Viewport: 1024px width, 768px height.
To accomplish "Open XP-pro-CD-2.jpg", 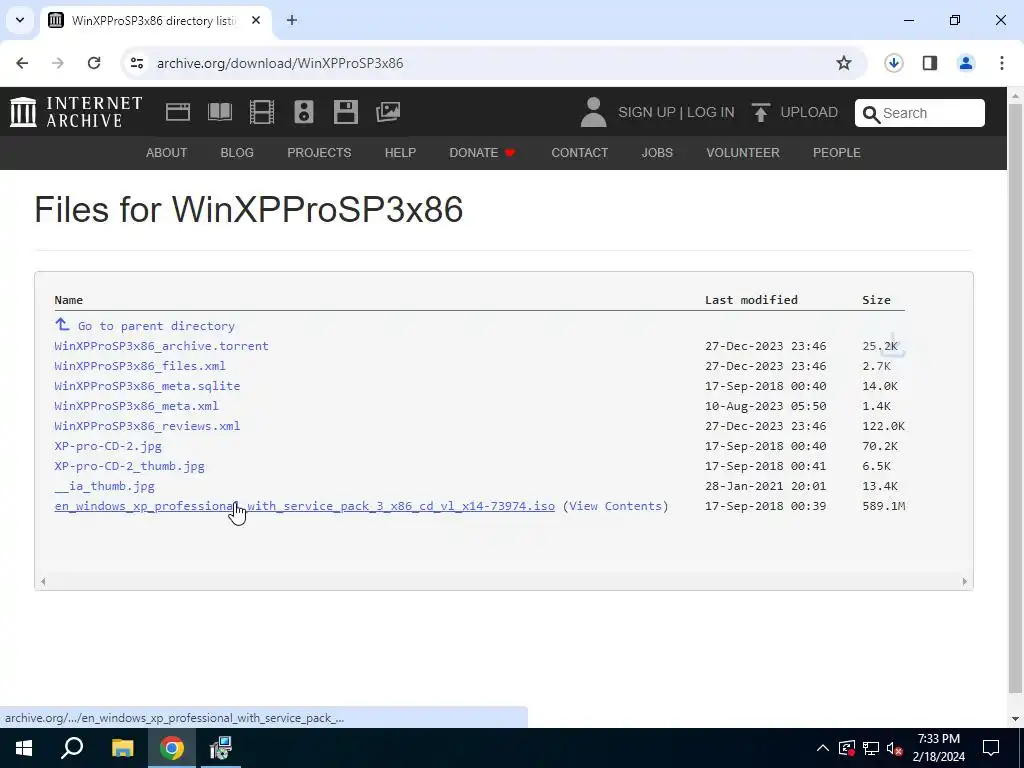I will (x=108, y=446).
